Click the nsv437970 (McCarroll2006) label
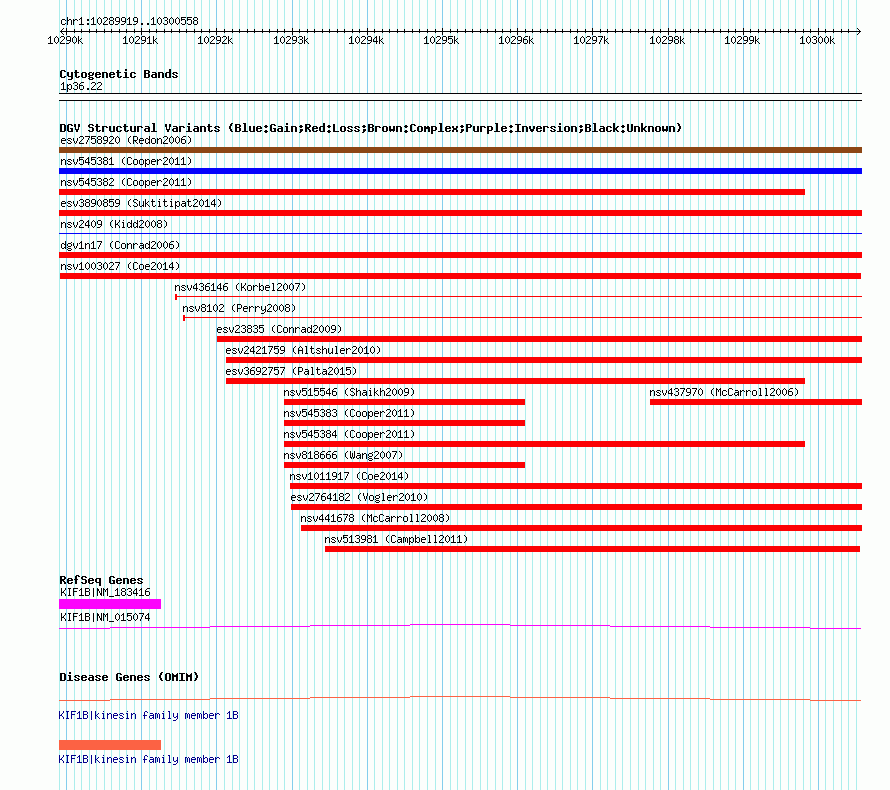 724,392
